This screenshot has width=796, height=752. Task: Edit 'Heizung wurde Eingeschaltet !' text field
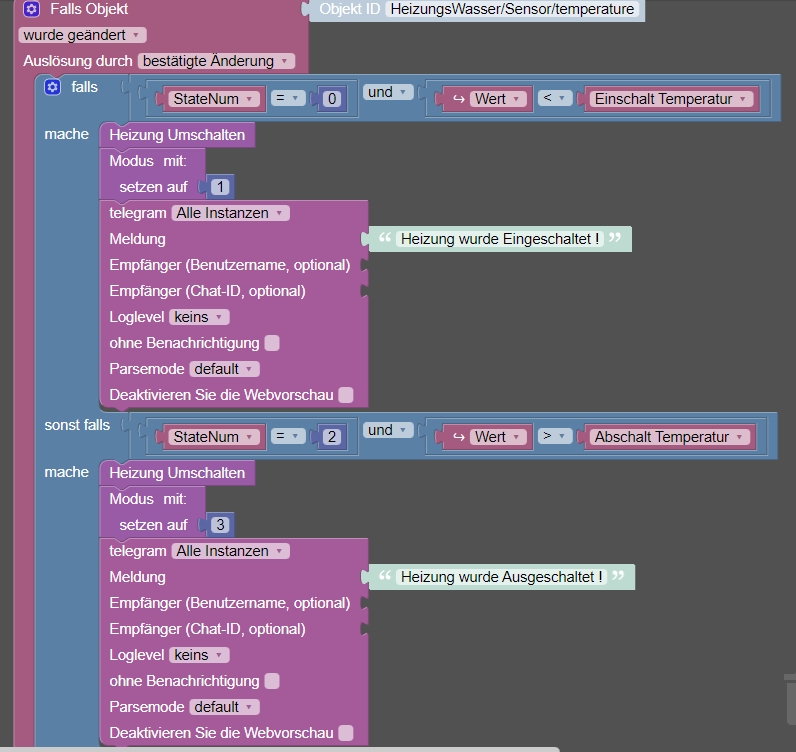(500, 239)
